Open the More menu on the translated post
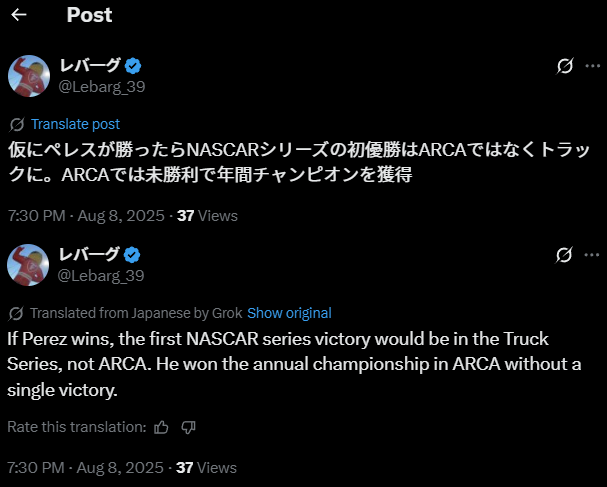 point(592,254)
